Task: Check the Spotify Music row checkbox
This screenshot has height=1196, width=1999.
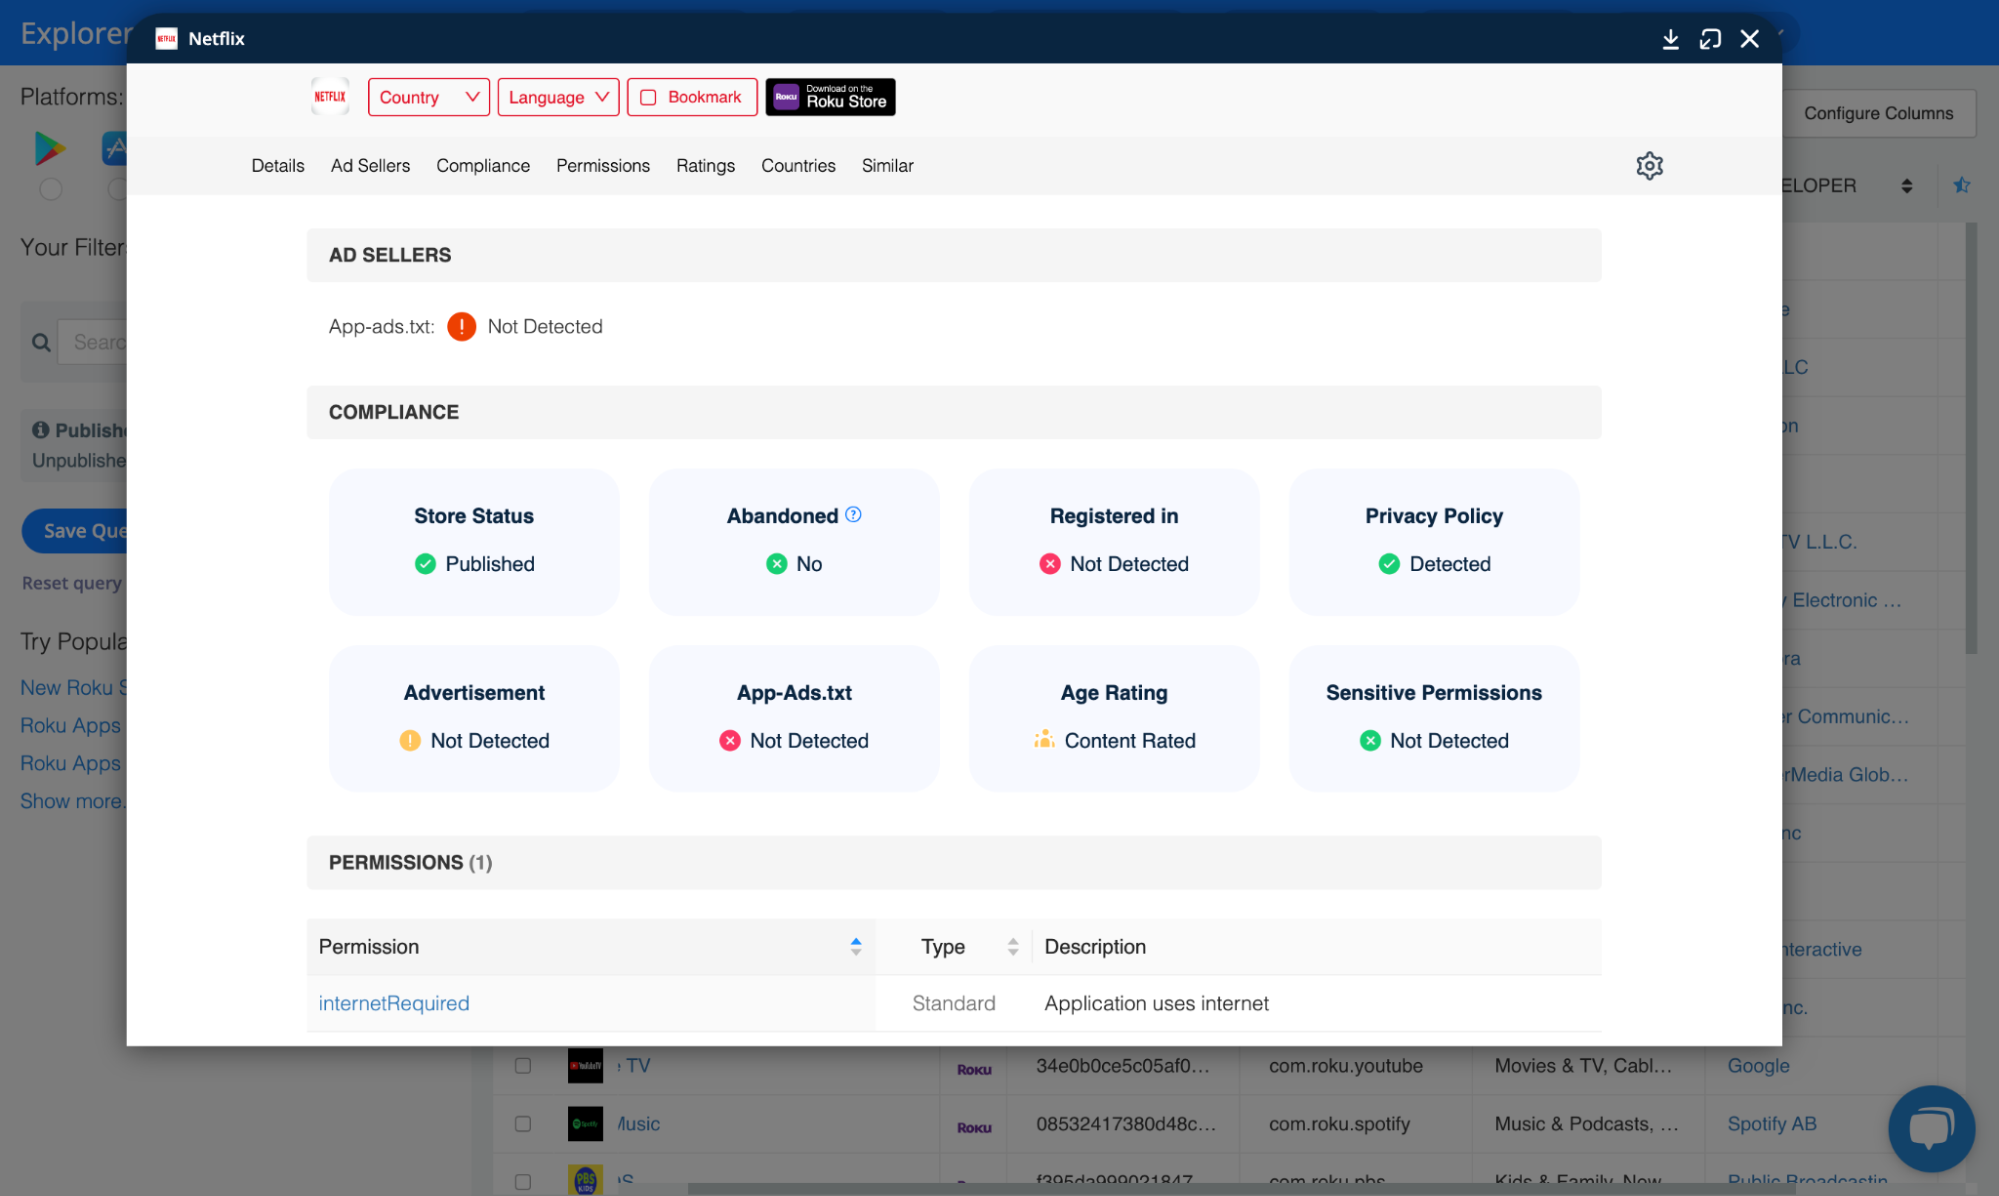Action: tap(522, 1124)
